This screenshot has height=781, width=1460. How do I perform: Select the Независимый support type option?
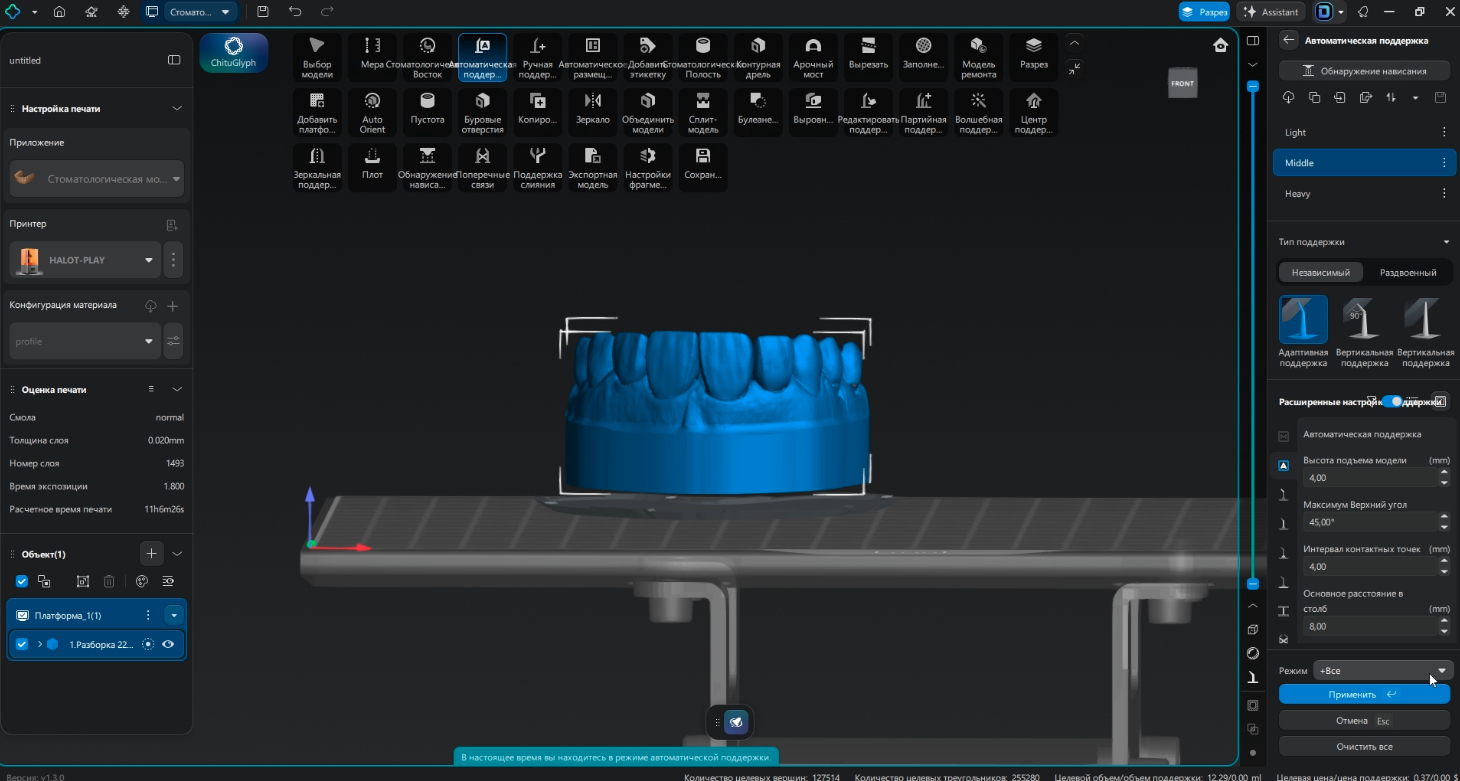pos(1320,272)
